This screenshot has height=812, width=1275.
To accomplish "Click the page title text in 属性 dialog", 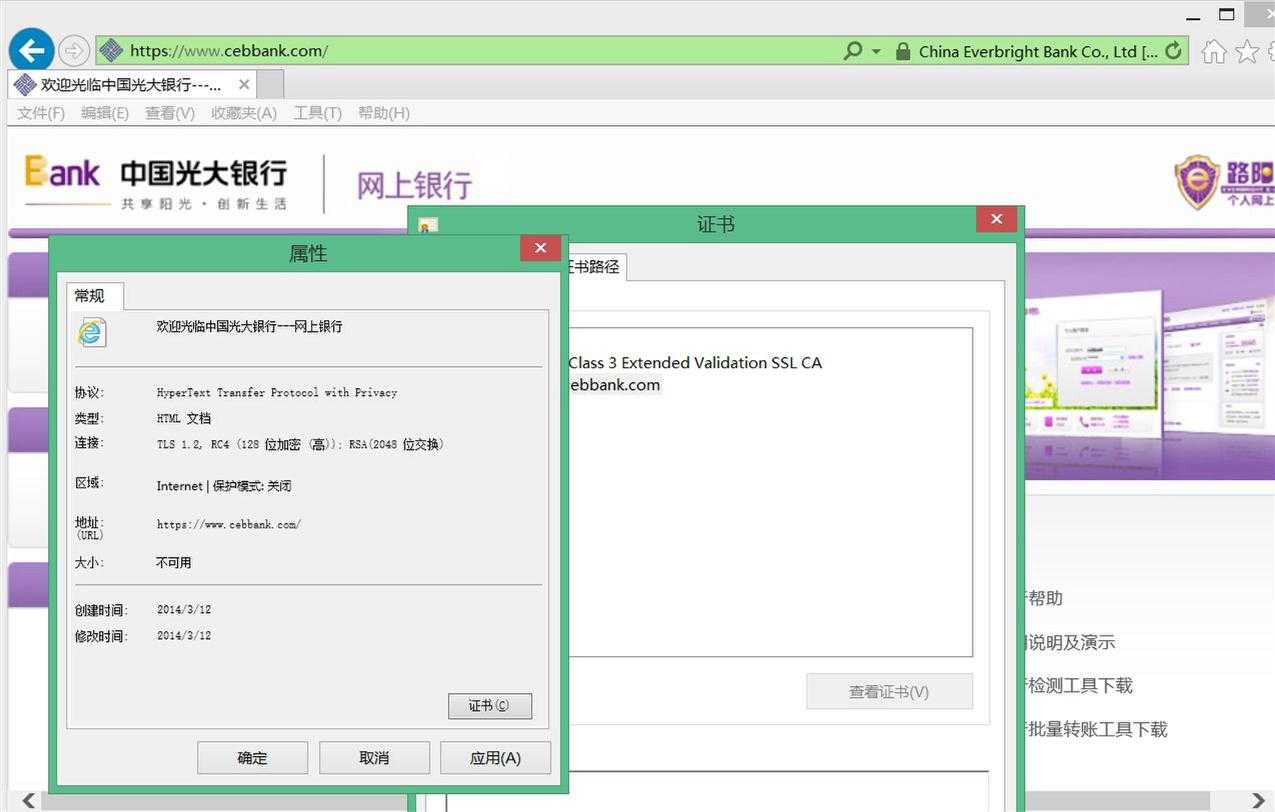I will (x=249, y=327).
